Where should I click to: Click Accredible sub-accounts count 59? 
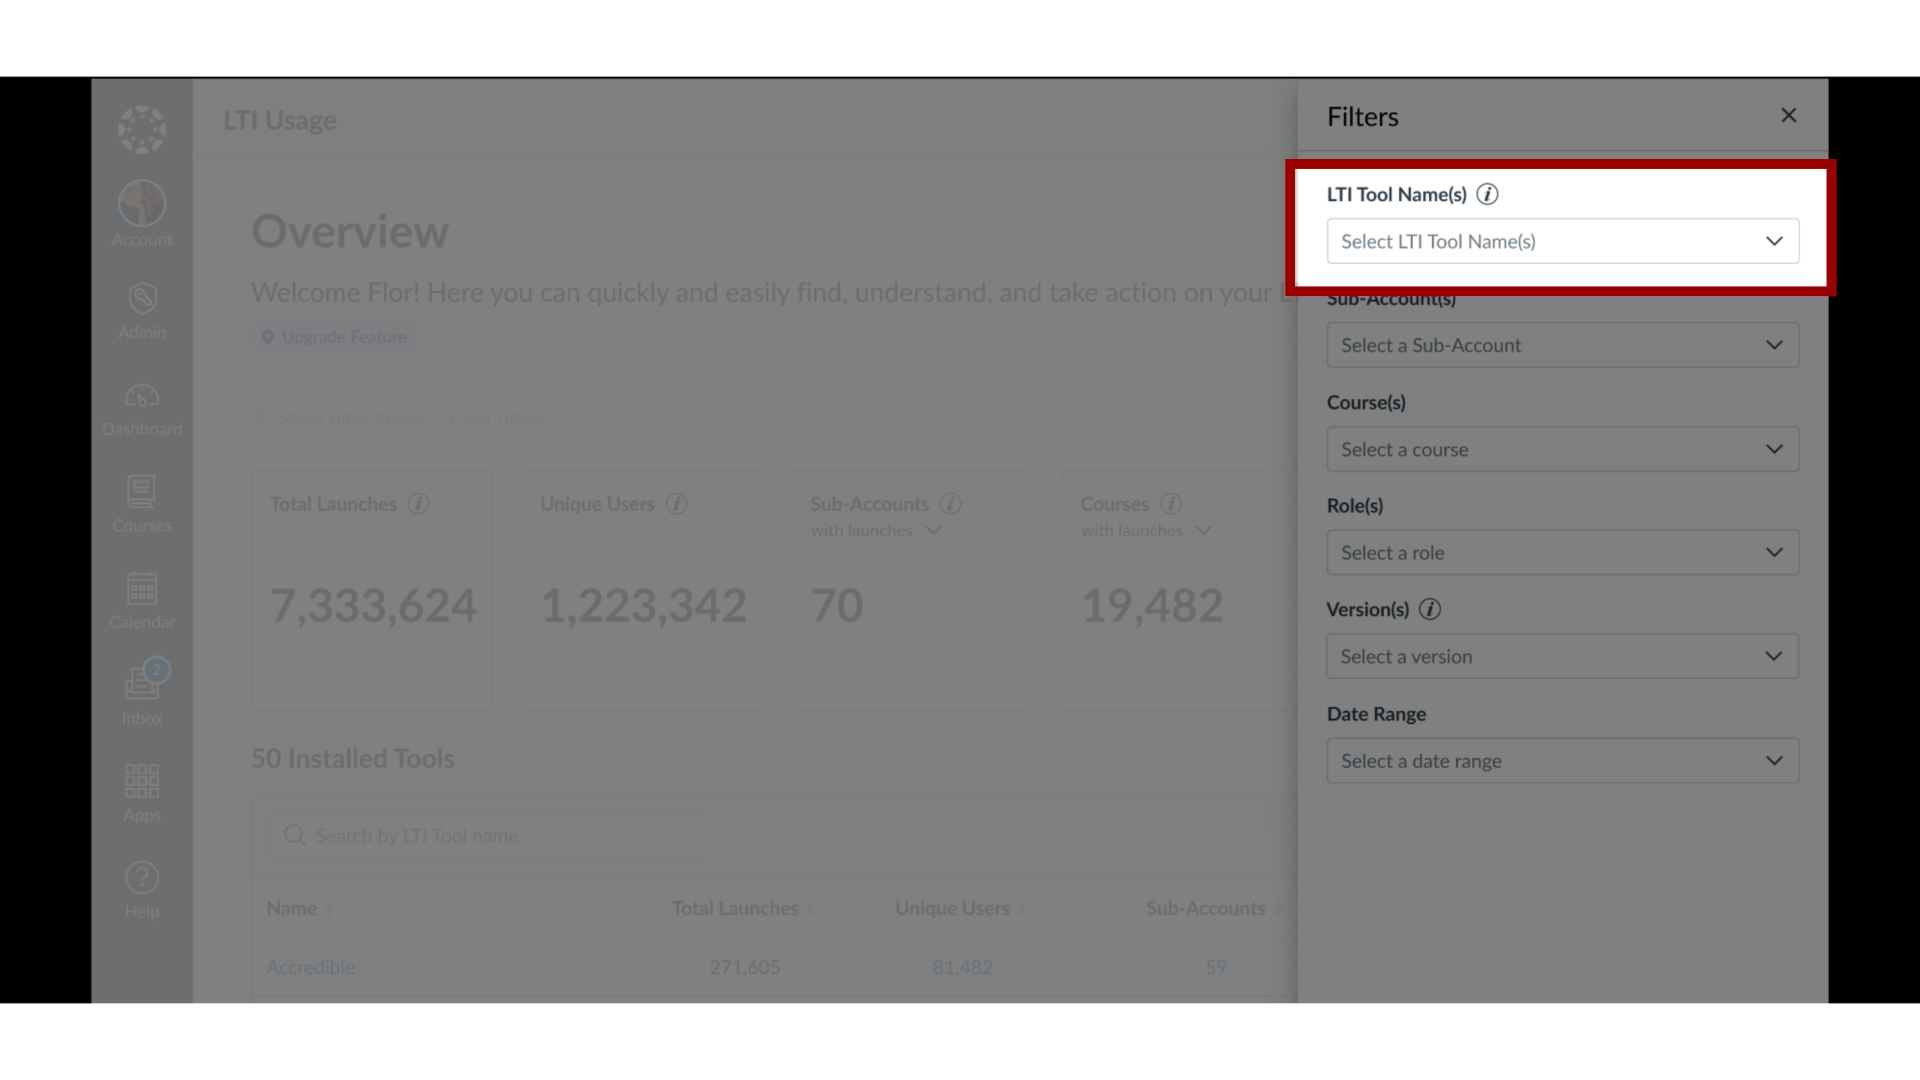[x=1215, y=967]
